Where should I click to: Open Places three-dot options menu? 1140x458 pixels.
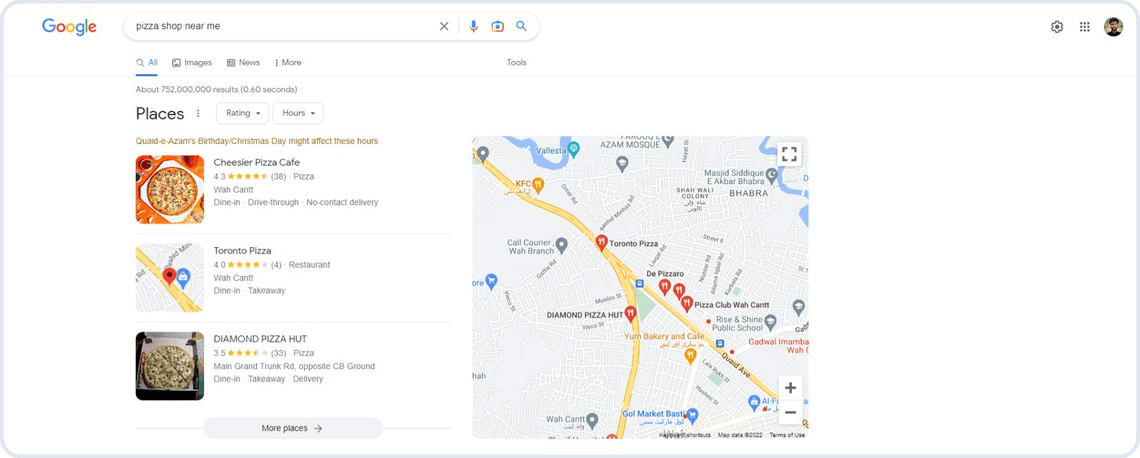click(x=198, y=114)
